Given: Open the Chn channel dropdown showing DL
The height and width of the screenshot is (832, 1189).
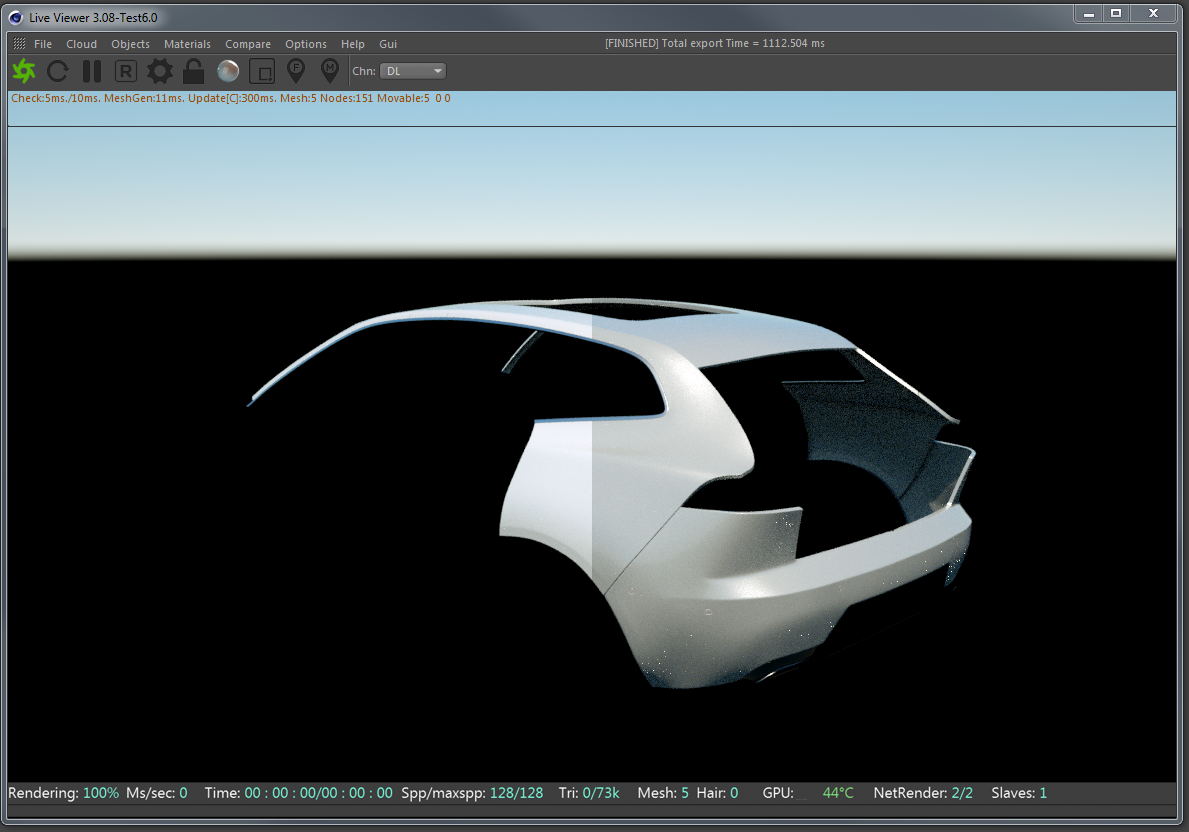Looking at the screenshot, I should click(x=413, y=71).
